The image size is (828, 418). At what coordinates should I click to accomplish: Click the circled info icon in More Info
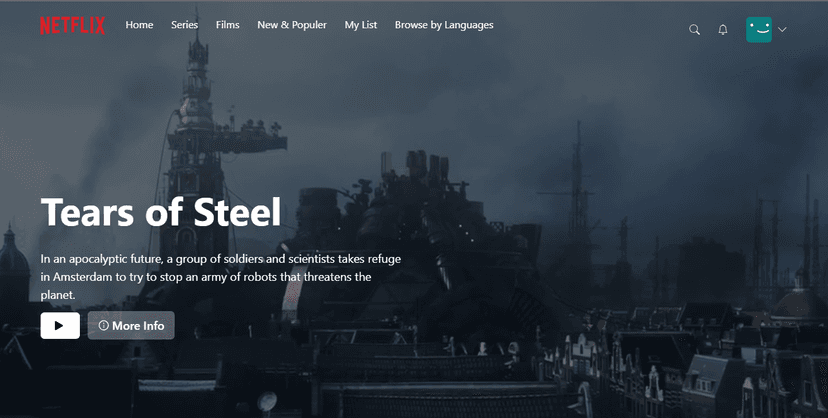pyautogui.click(x=104, y=325)
